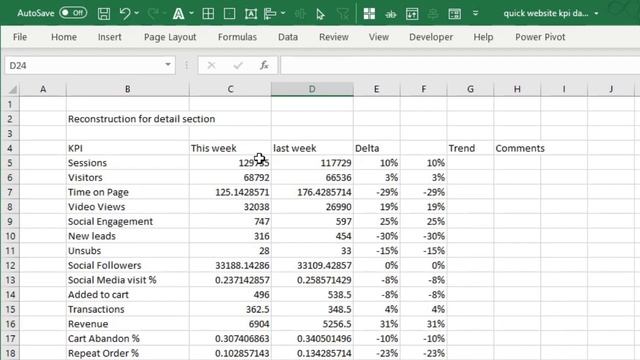The width and height of the screenshot is (640, 360).
Task: Apply strikethrough using the ab icon
Action: 391,14
